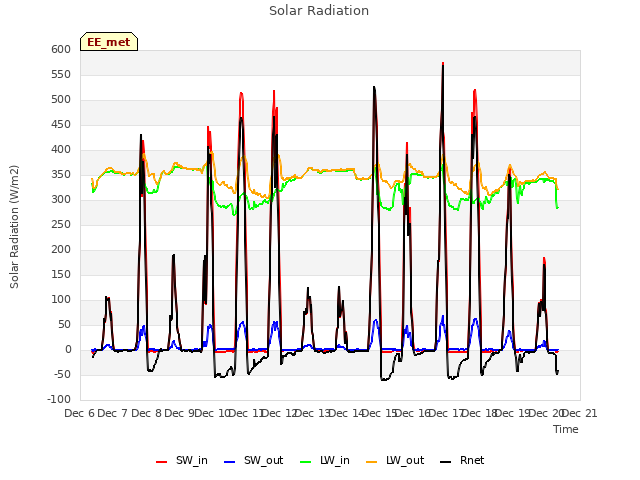Click the Solar Radiation chart title
Image resolution: width=640 pixels, height=480 pixels.
(319, 11)
